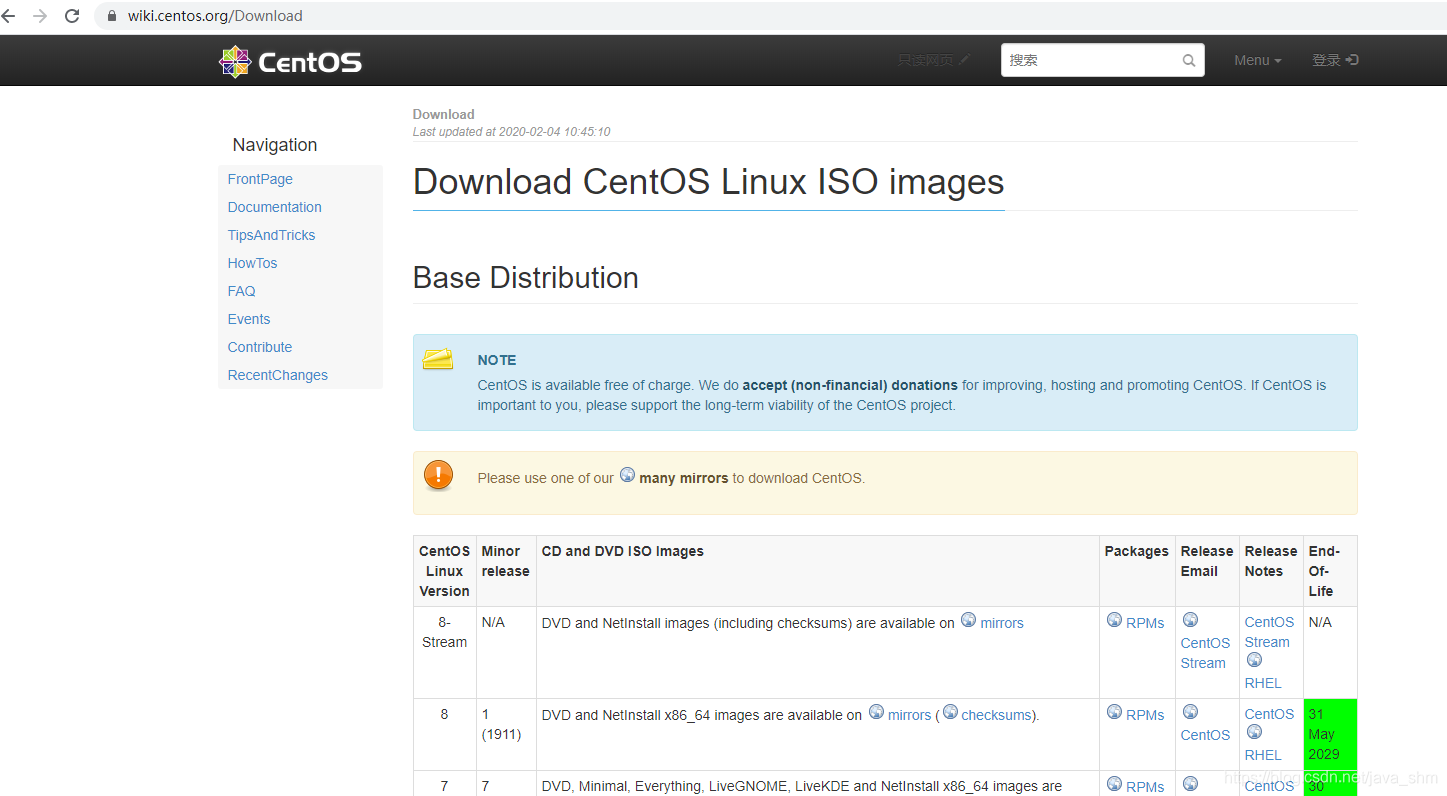This screenshot has width=1447, height=796.
Task: Open RPMs link in version 8 row
Action: (1145, 715)
